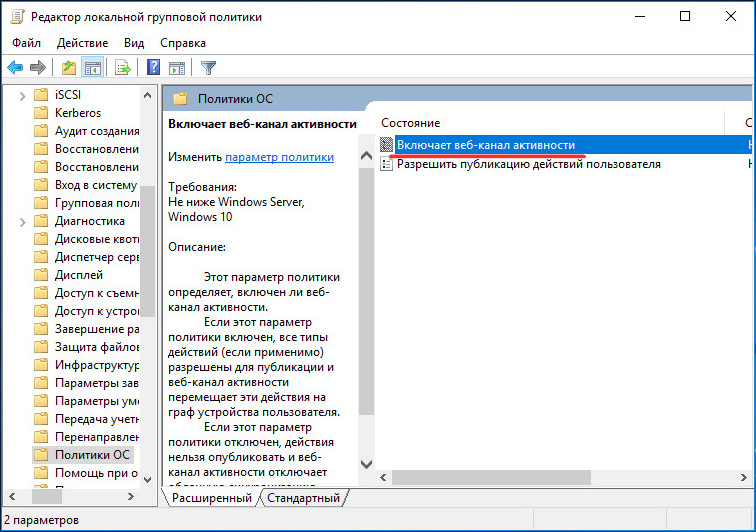Open the Файл menu
Viewport: 756px width, 532px height.
(27, 43)
